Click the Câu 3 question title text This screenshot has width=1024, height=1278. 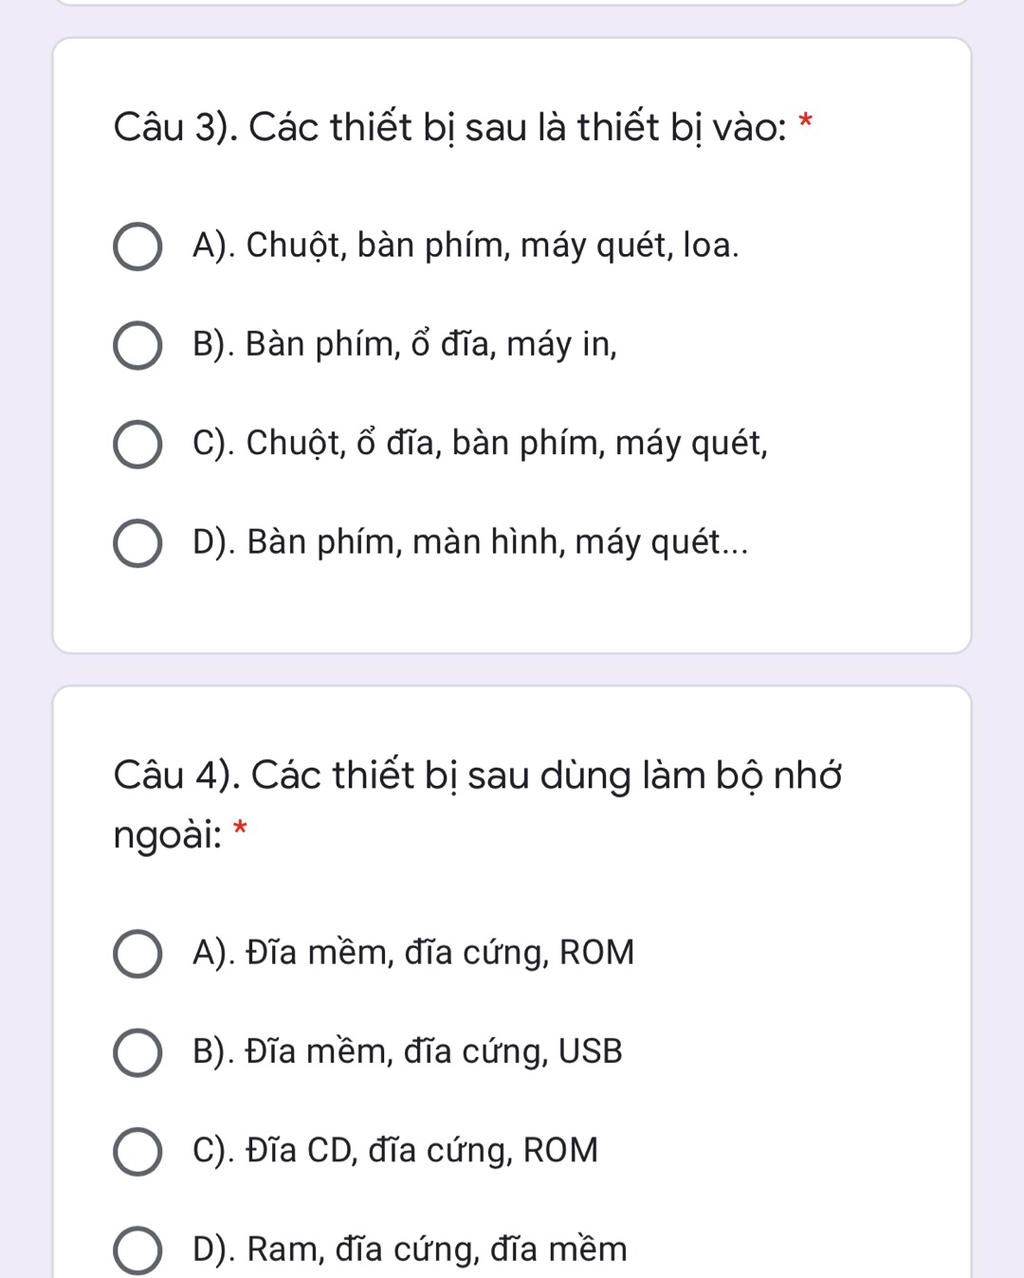point(450,128)
